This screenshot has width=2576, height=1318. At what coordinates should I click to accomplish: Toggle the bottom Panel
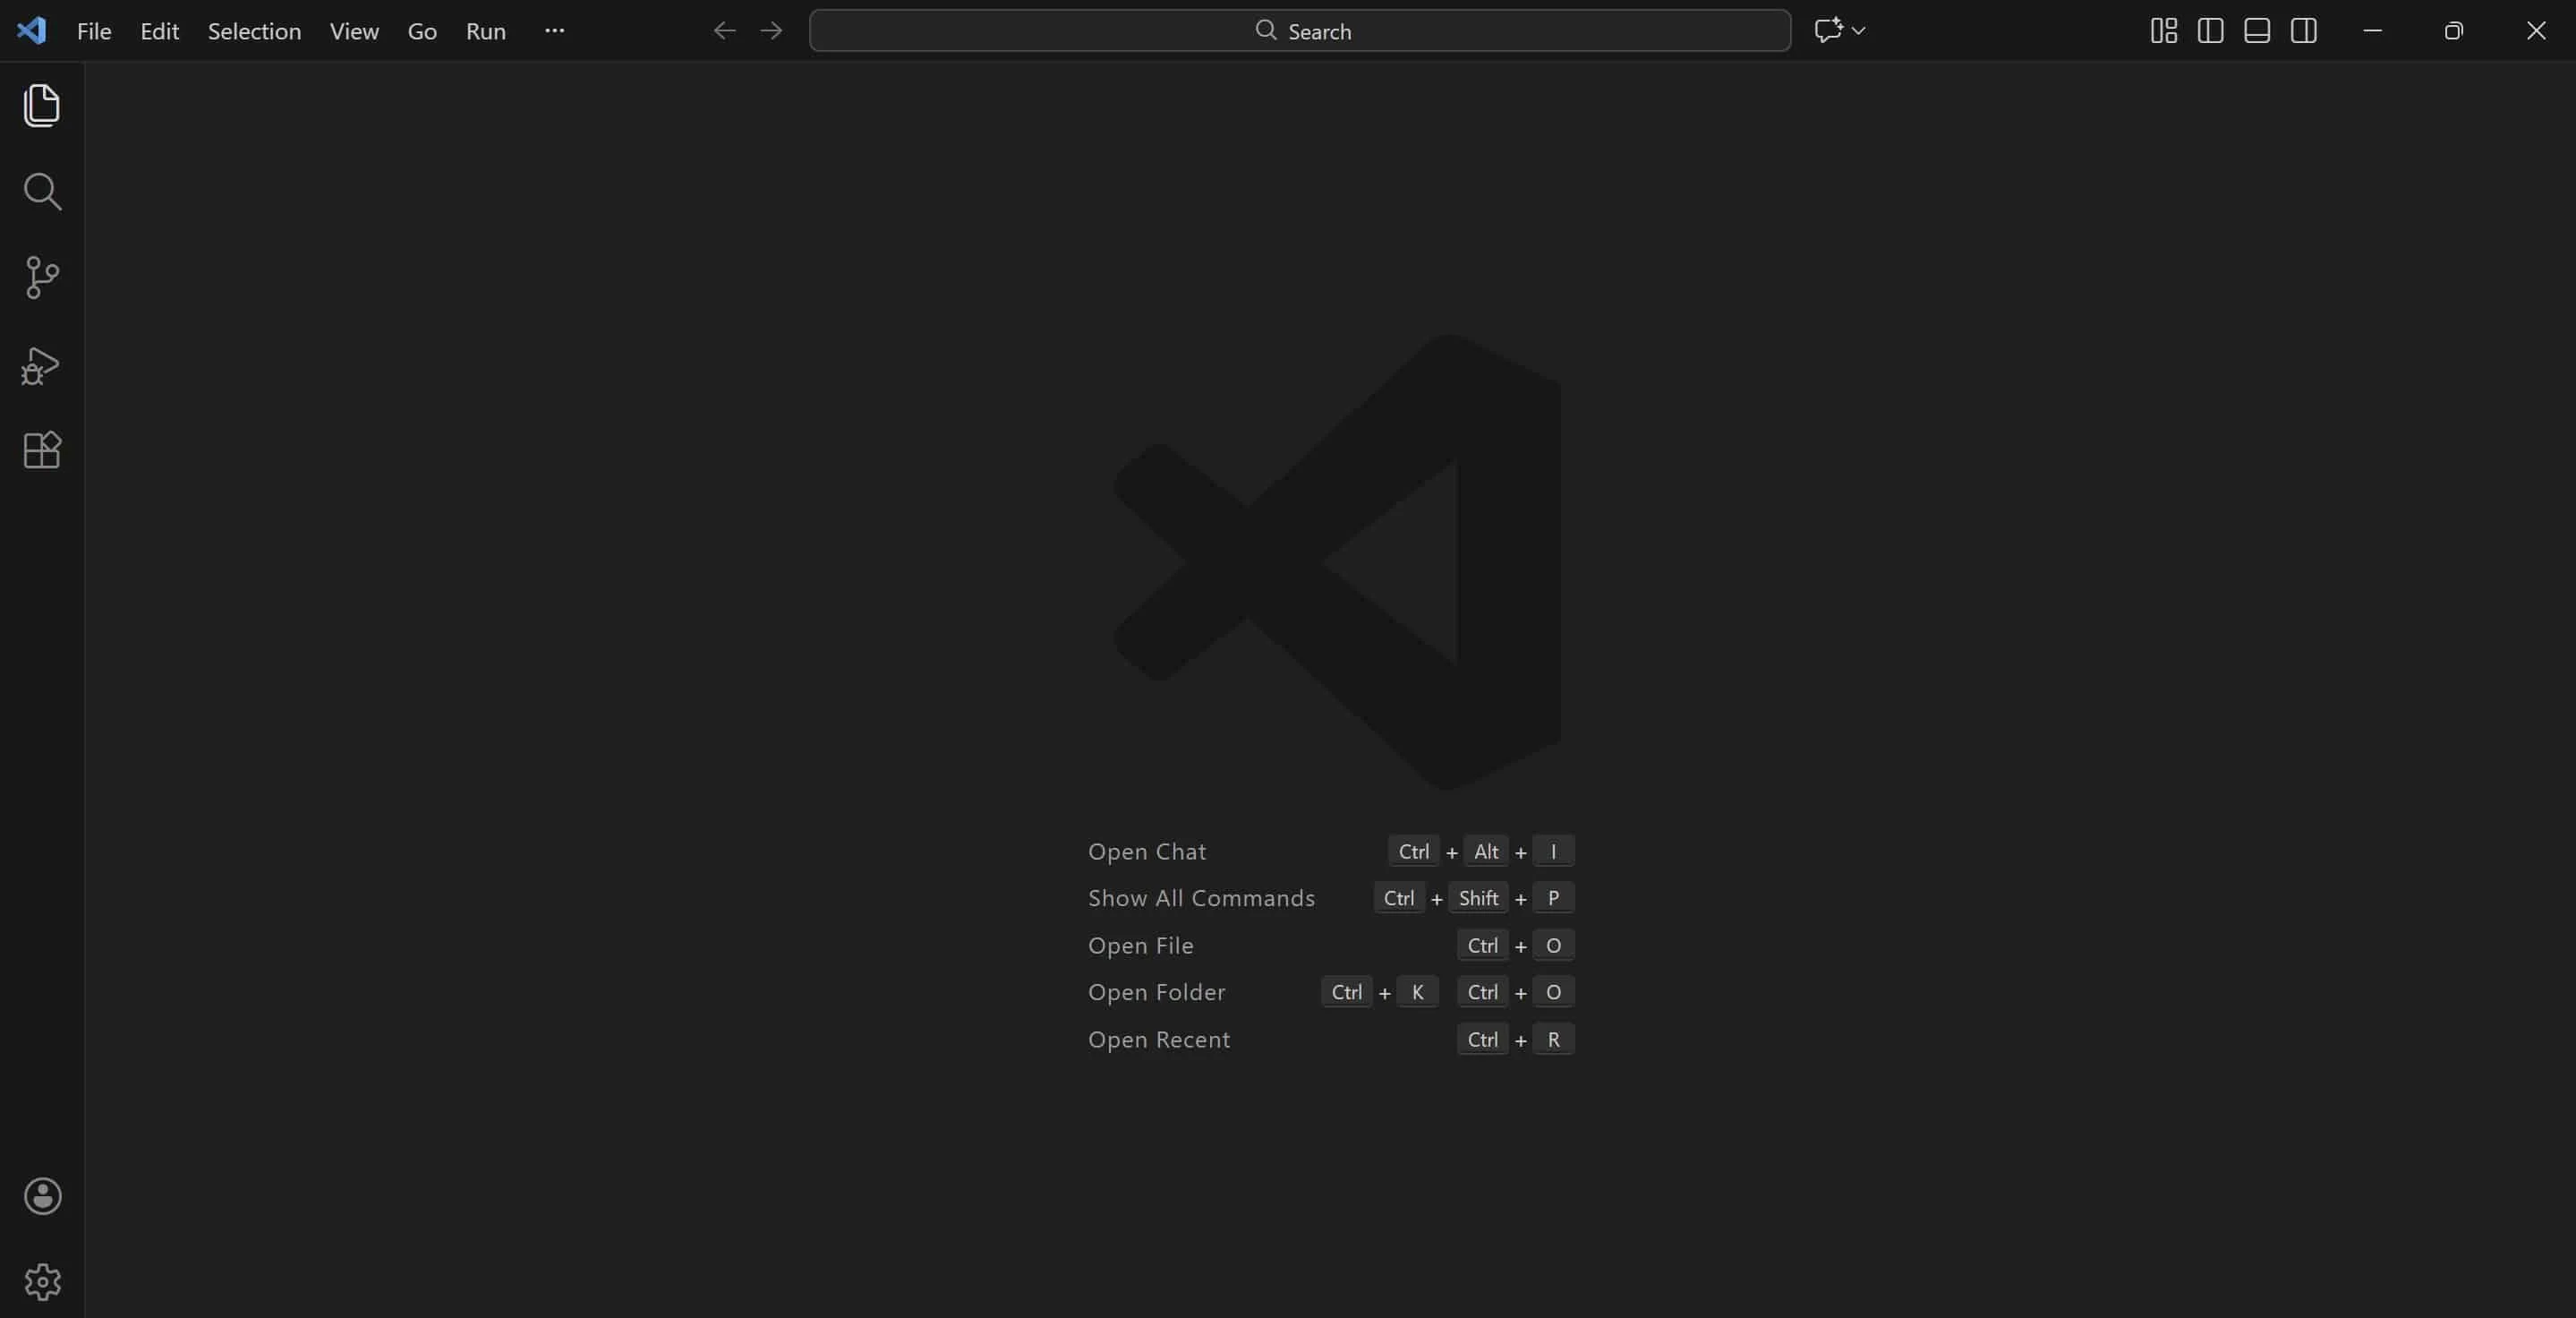[x=2257, y=31]
